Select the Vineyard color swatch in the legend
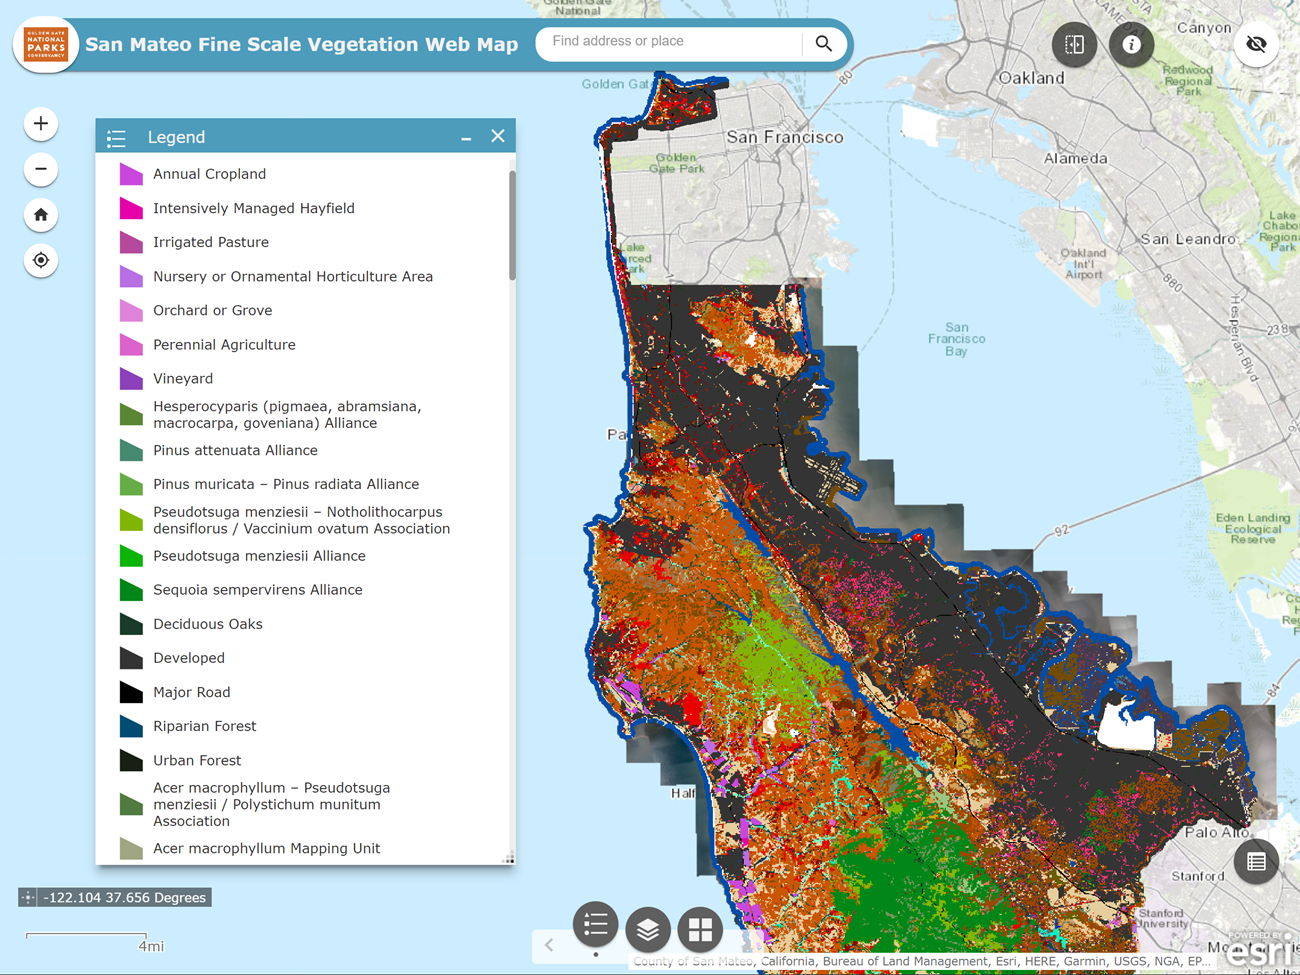Viewport: 1300px width, 975px height. [131, 378]
